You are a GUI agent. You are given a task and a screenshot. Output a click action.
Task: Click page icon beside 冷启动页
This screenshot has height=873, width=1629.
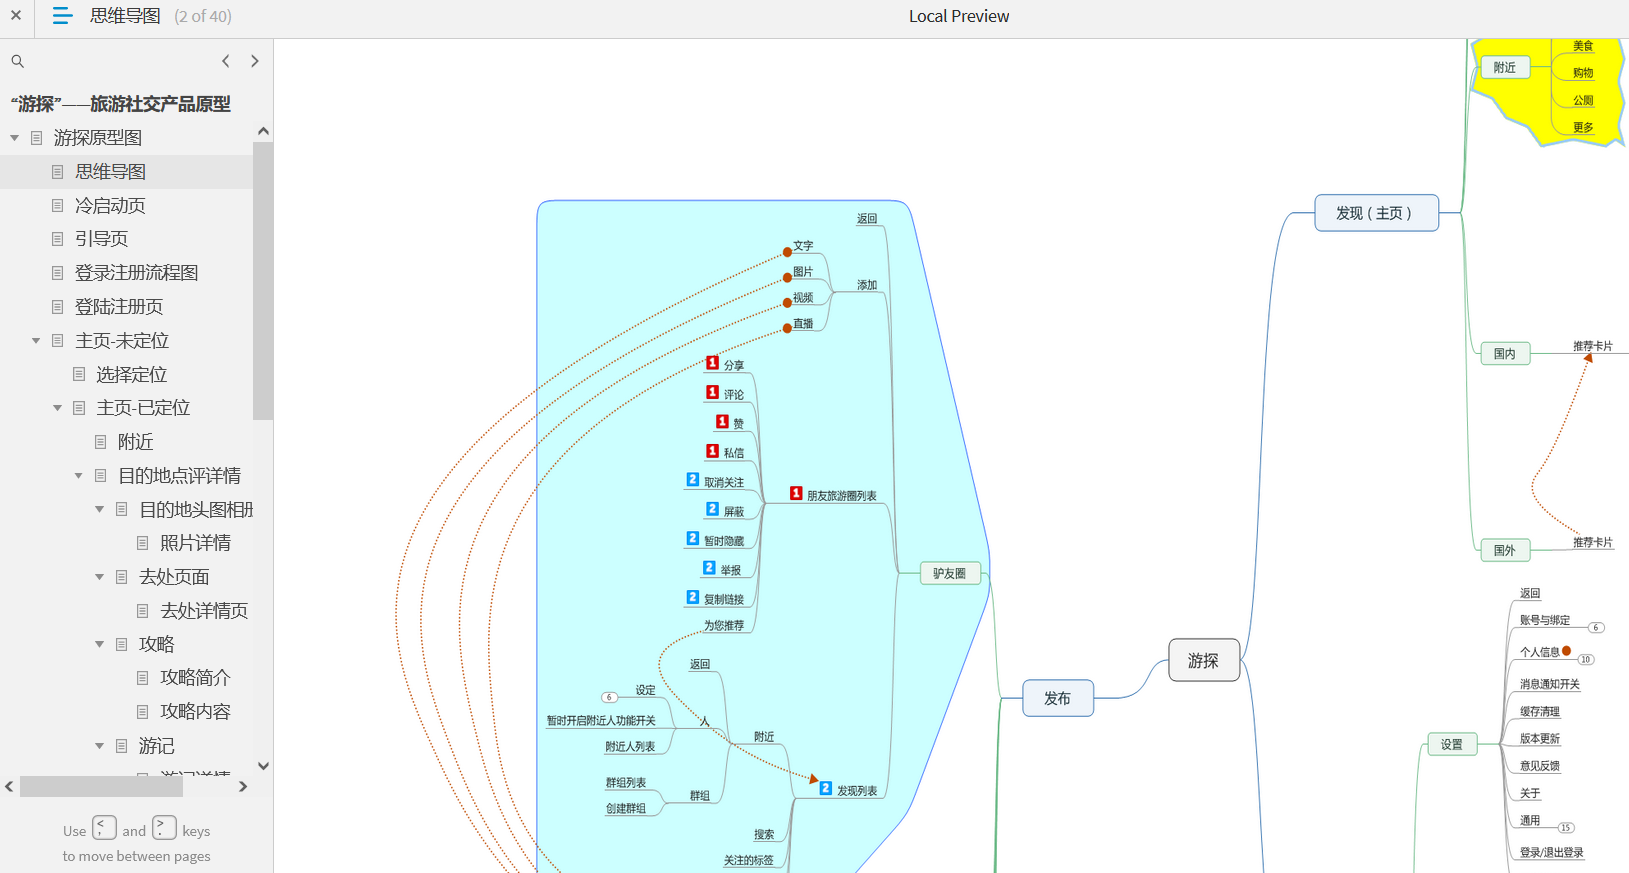click(x=57, y=206)
